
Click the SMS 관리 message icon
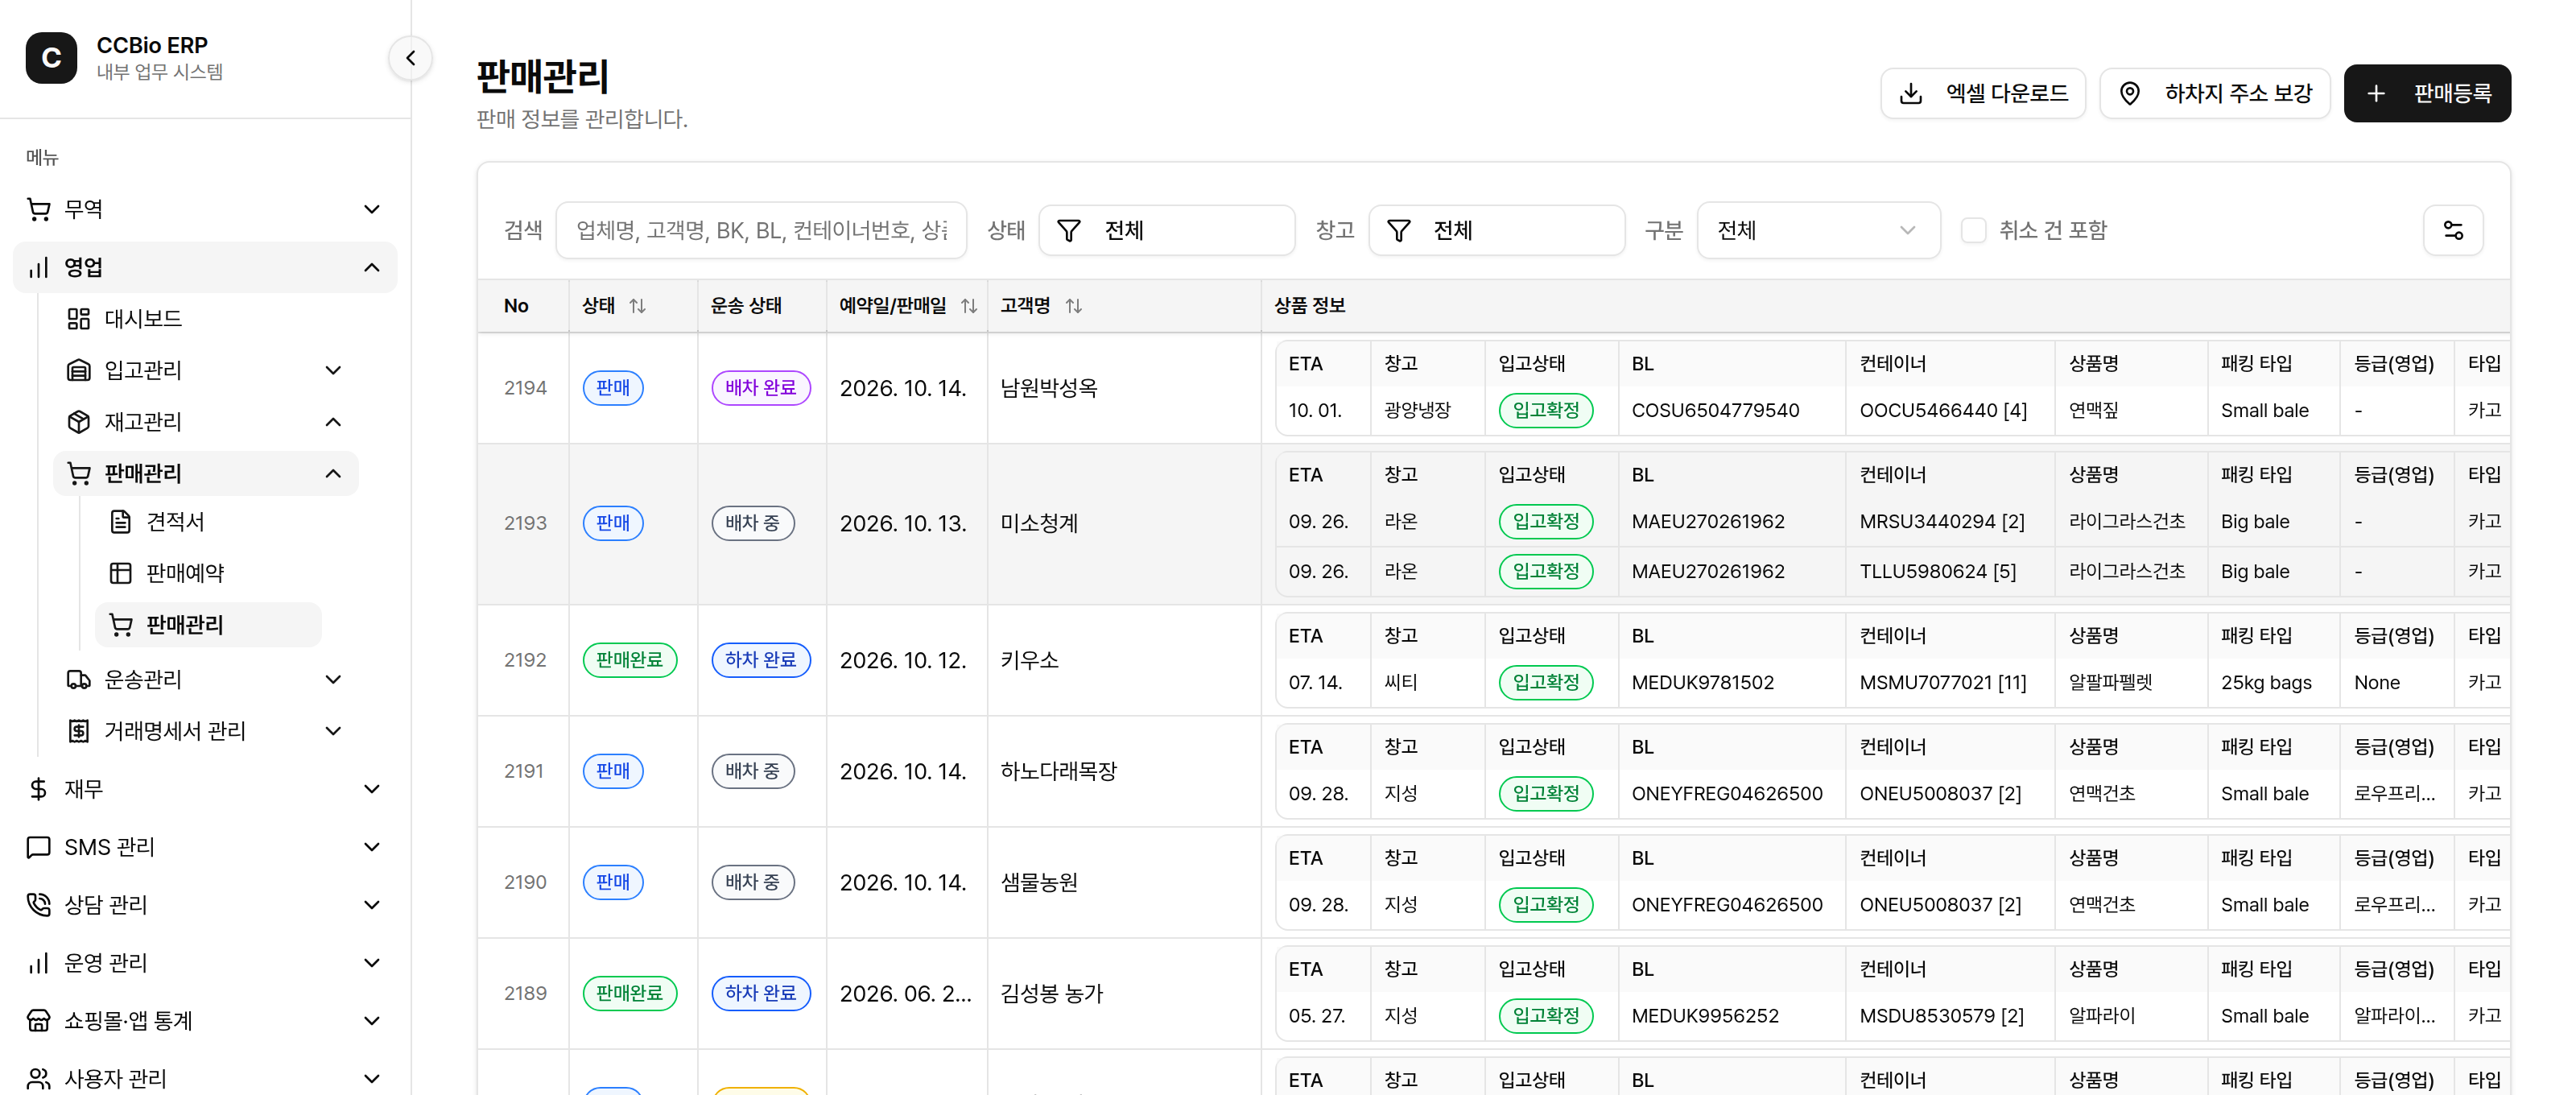[38, 847]
